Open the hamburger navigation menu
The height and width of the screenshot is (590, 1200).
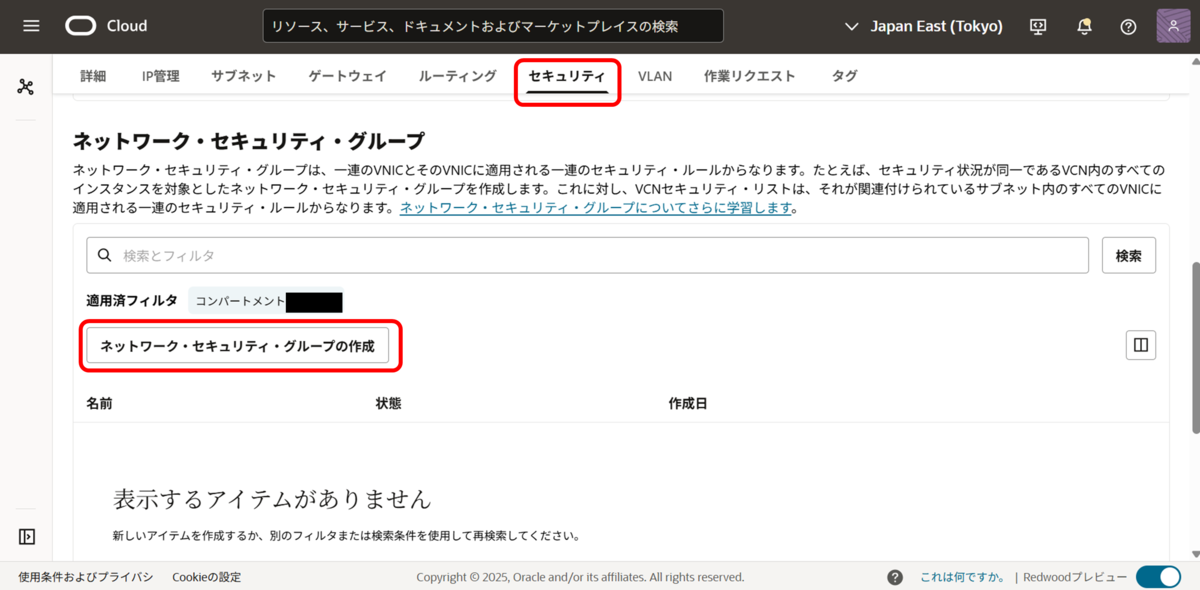pos(31,26)
